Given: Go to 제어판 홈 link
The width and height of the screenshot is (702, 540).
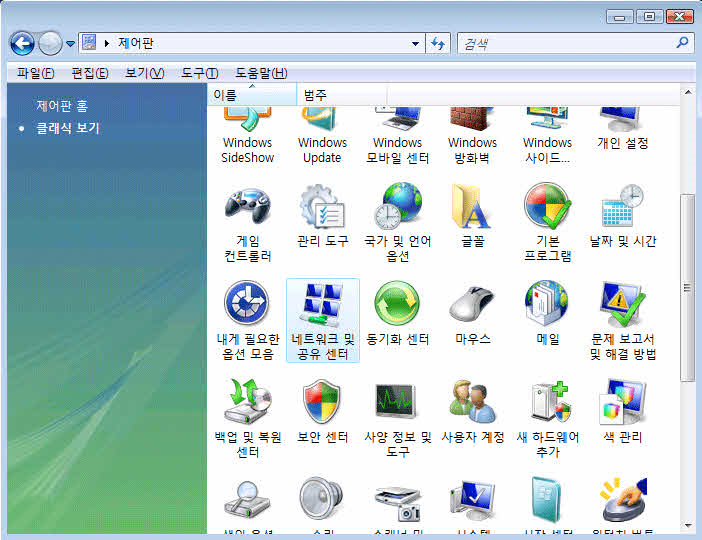Looking at the screenshot, I should [62, 106].
